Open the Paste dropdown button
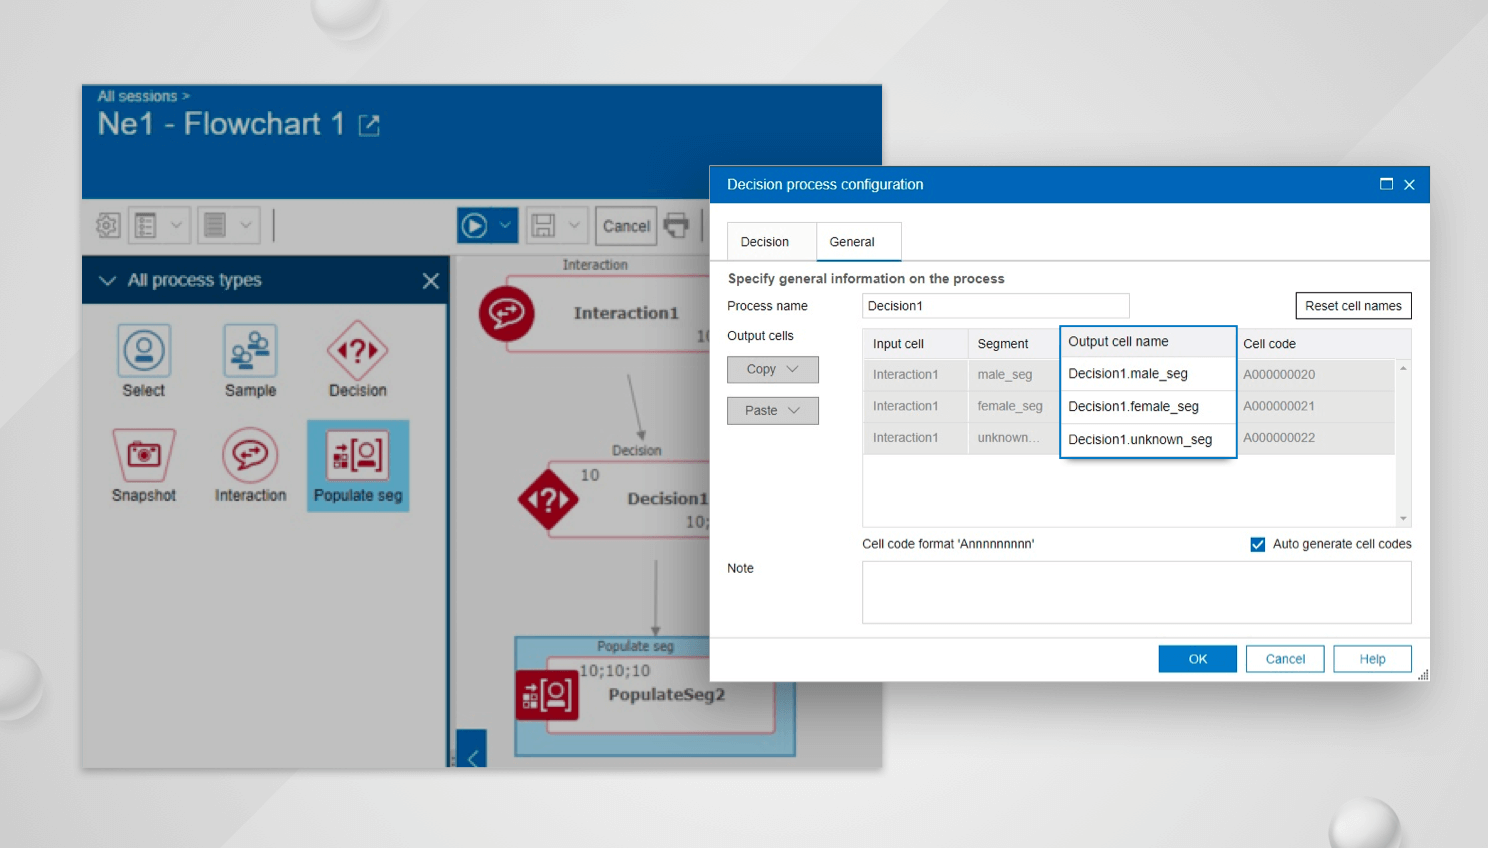Image resolution: width=1488 pixels, height=848 pixels. click(x=772, y=411)
